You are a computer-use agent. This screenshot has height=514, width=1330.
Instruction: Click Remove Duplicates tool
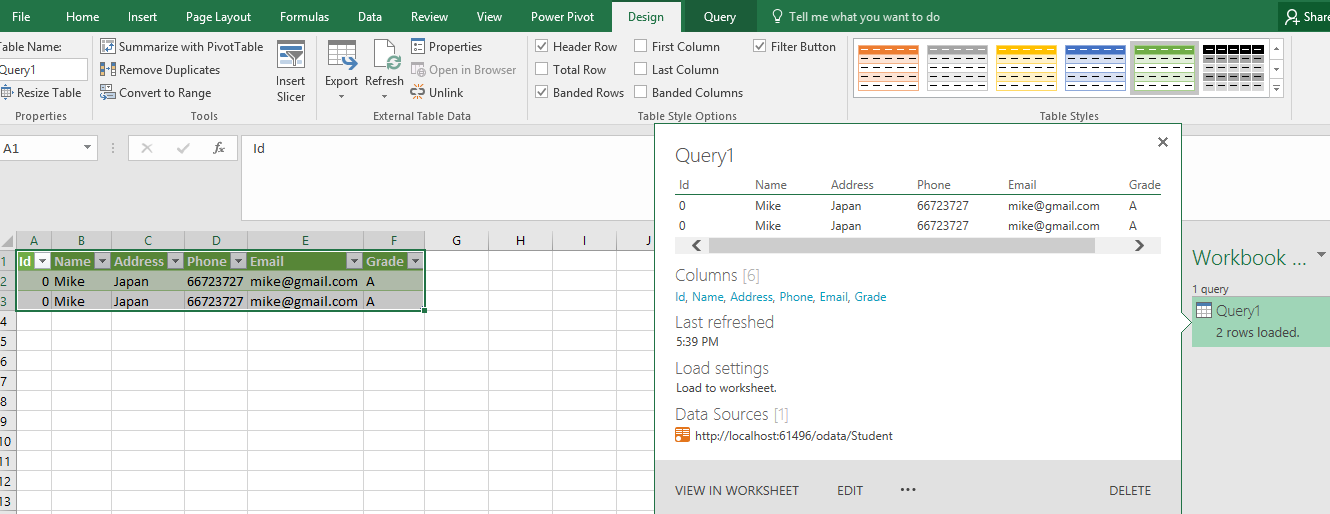[x=160, y=70]
